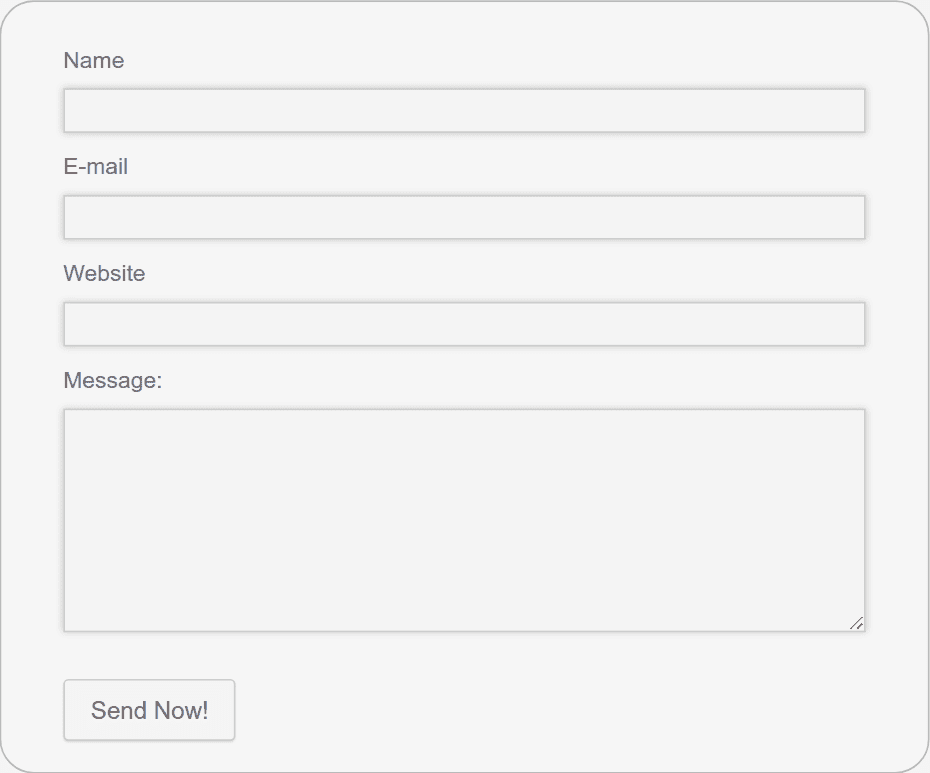
Task: Select the field between E-mail and Message
Action: 464,324
